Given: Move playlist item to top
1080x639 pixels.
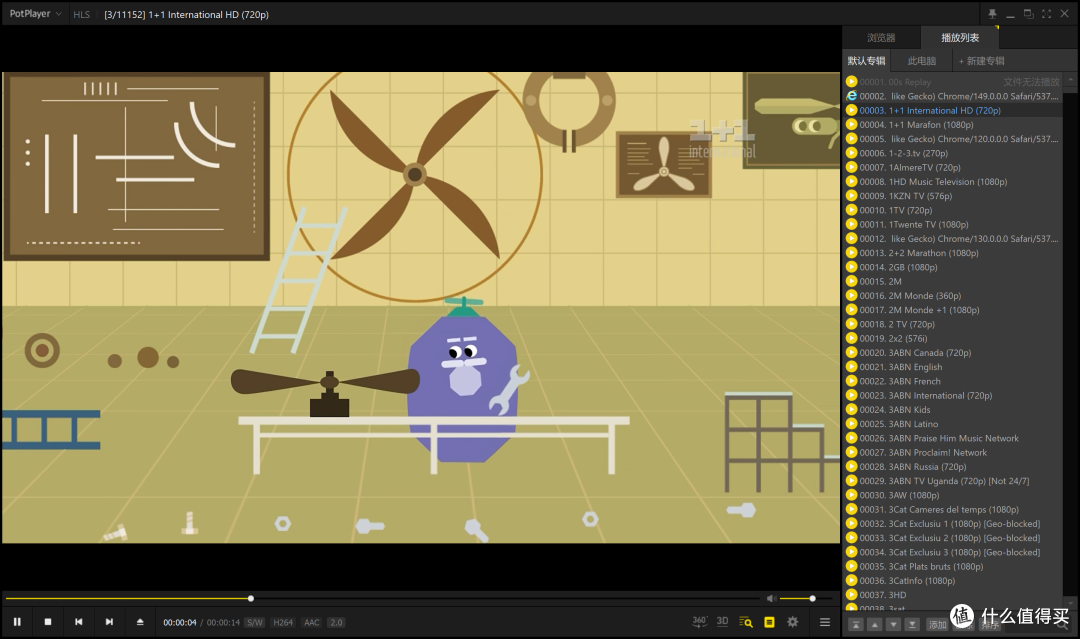Looking at the screenshot, I should coord(855,625).
